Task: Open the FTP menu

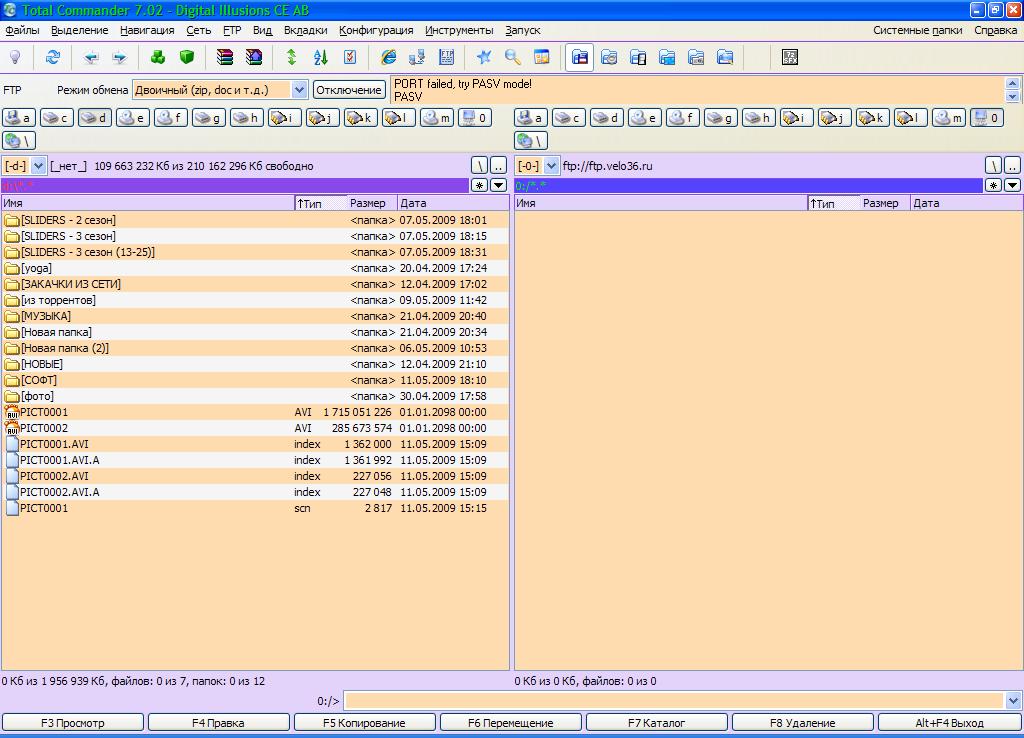Action: [232, 30]
